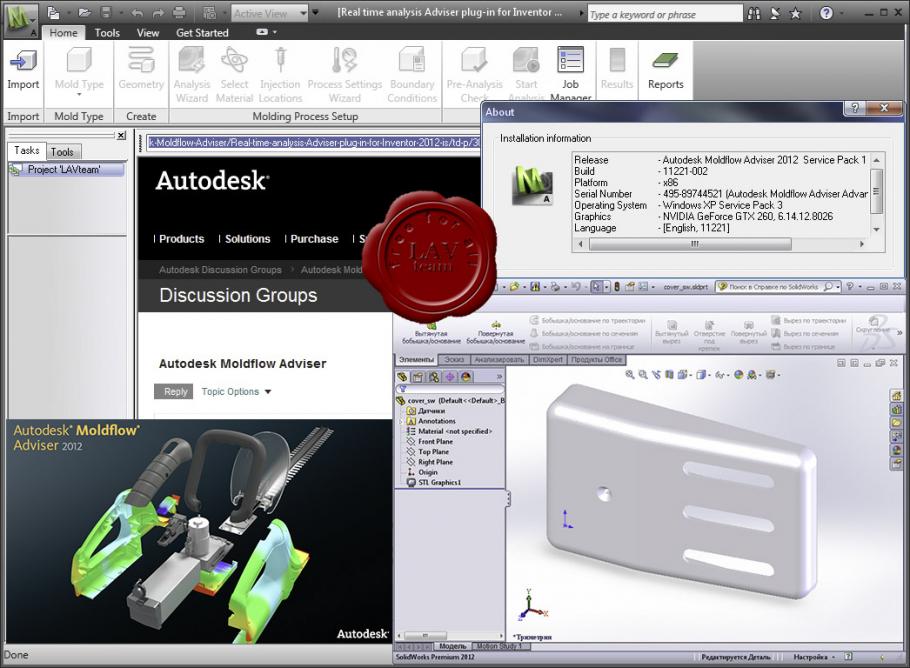Expand the Topic Options dropdown
910x668 pixels.
(236, 392)
